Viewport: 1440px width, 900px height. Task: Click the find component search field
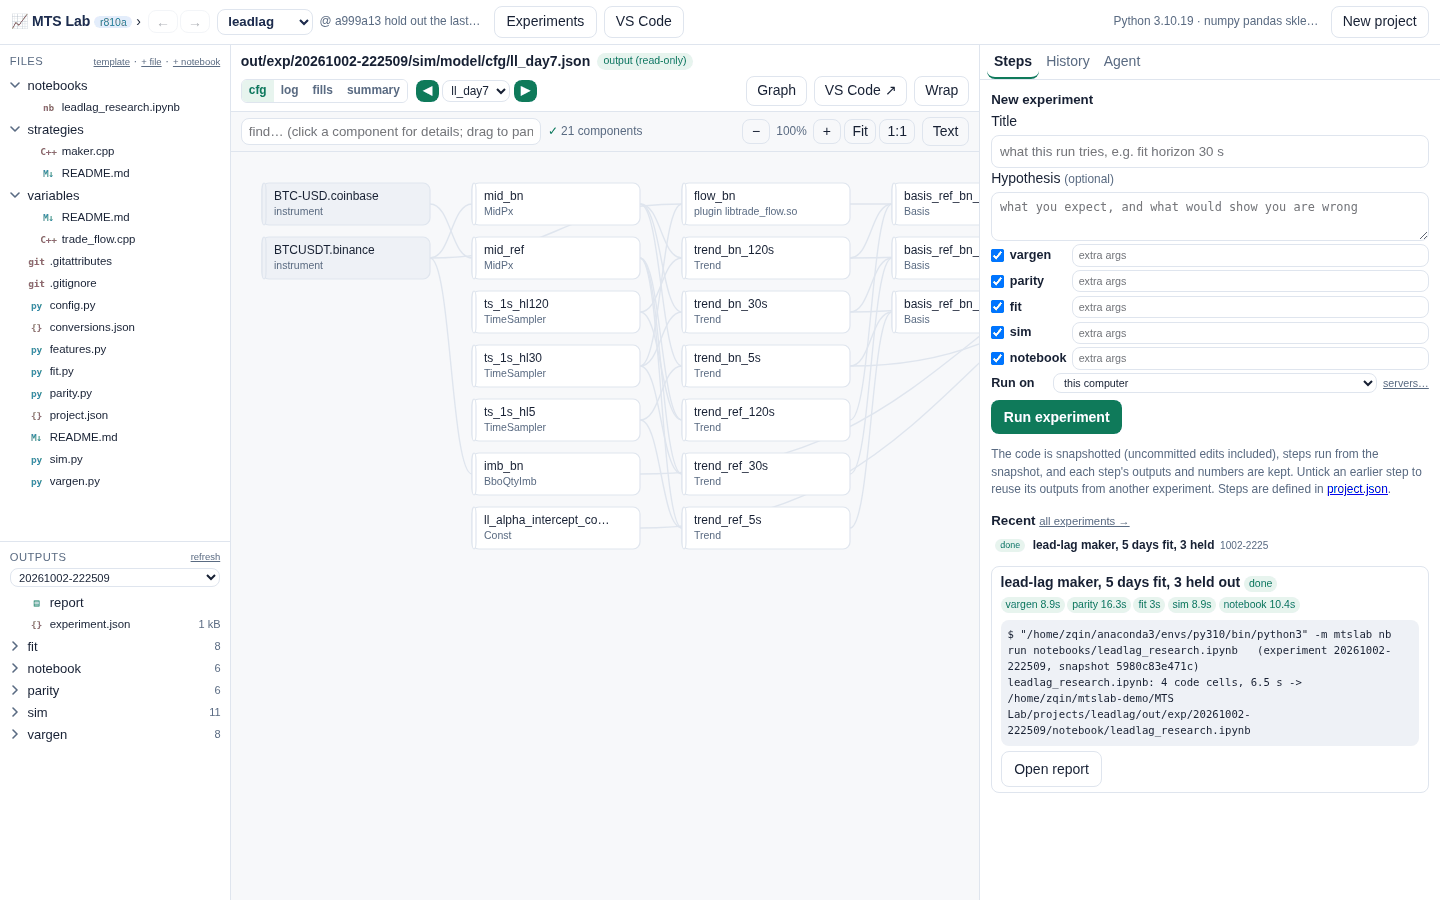pos(391,131)
